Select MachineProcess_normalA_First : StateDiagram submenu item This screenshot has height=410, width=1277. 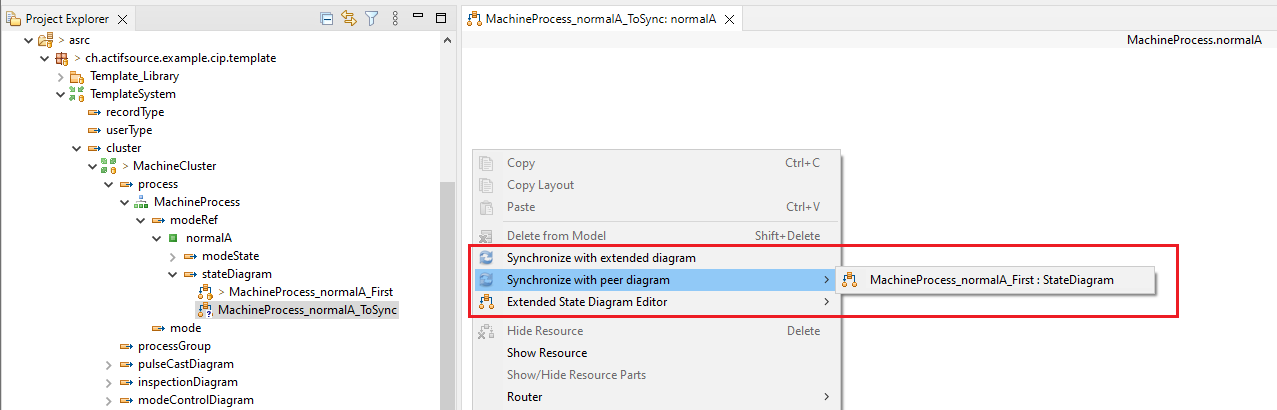tap(991, 280)
